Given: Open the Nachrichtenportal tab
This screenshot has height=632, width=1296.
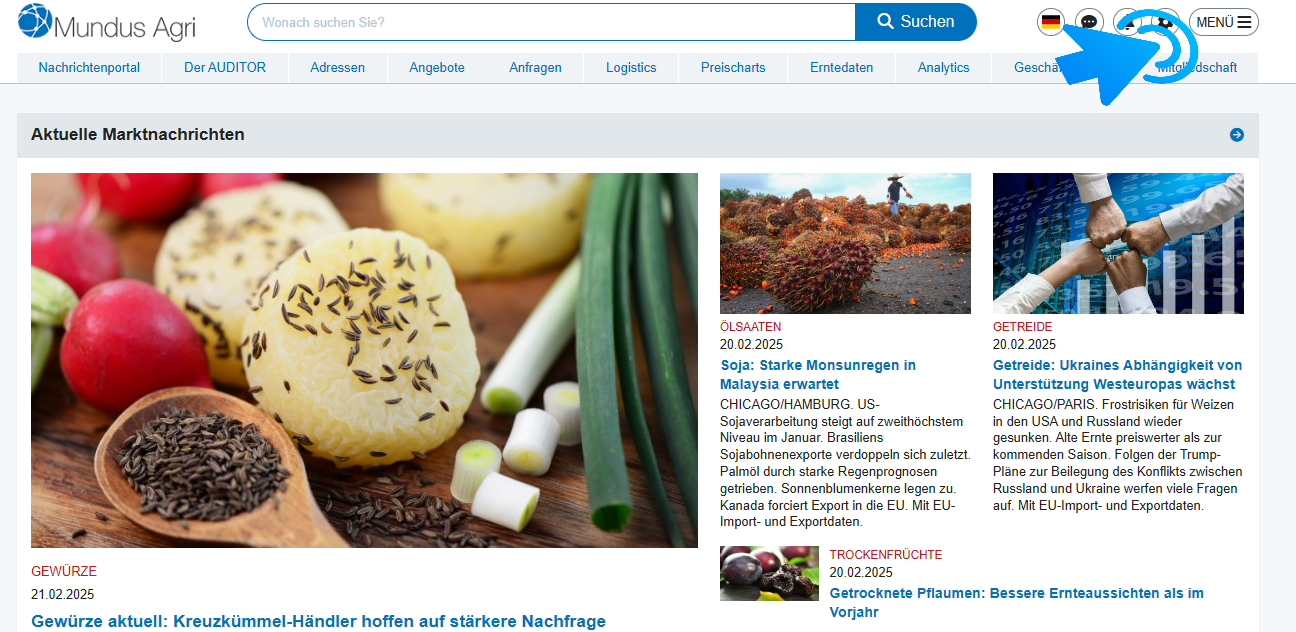Looking at the screenshot, I should (89, 68).
